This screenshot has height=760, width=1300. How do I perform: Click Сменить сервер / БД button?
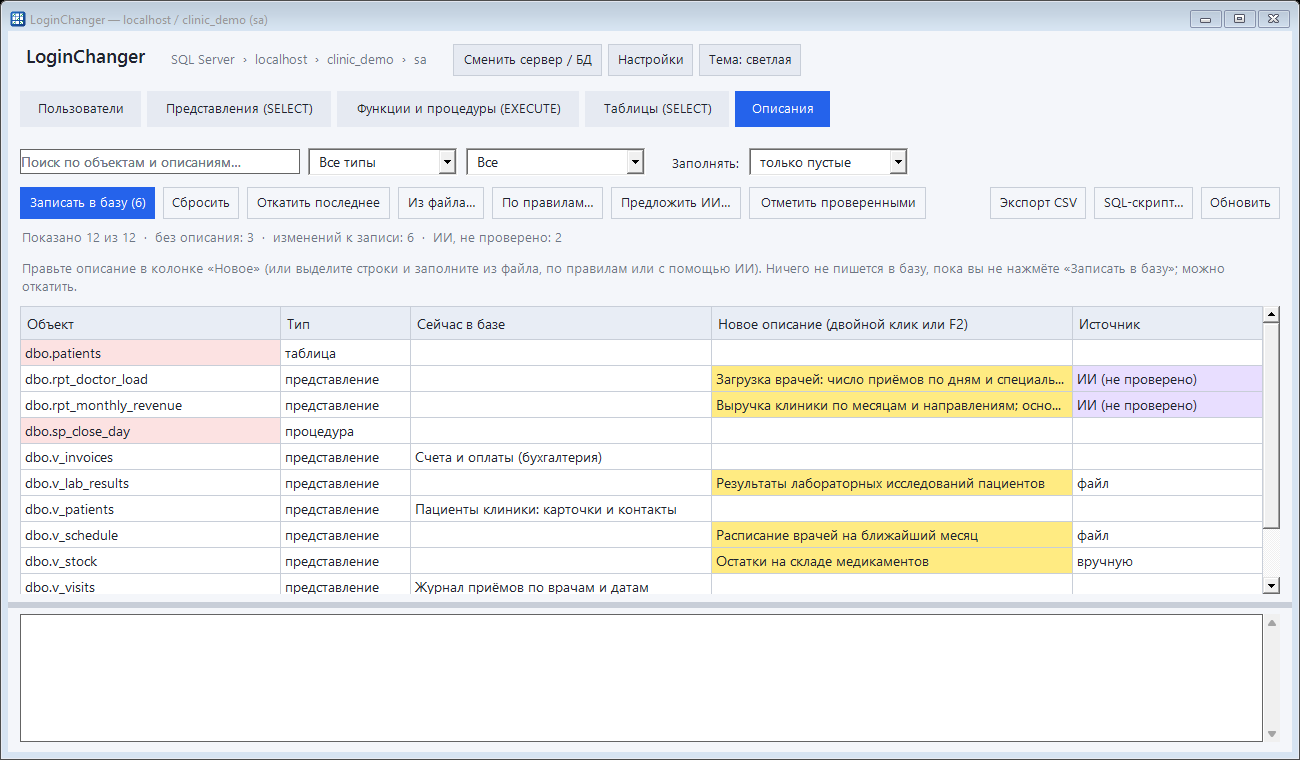[x=528, y=60]
